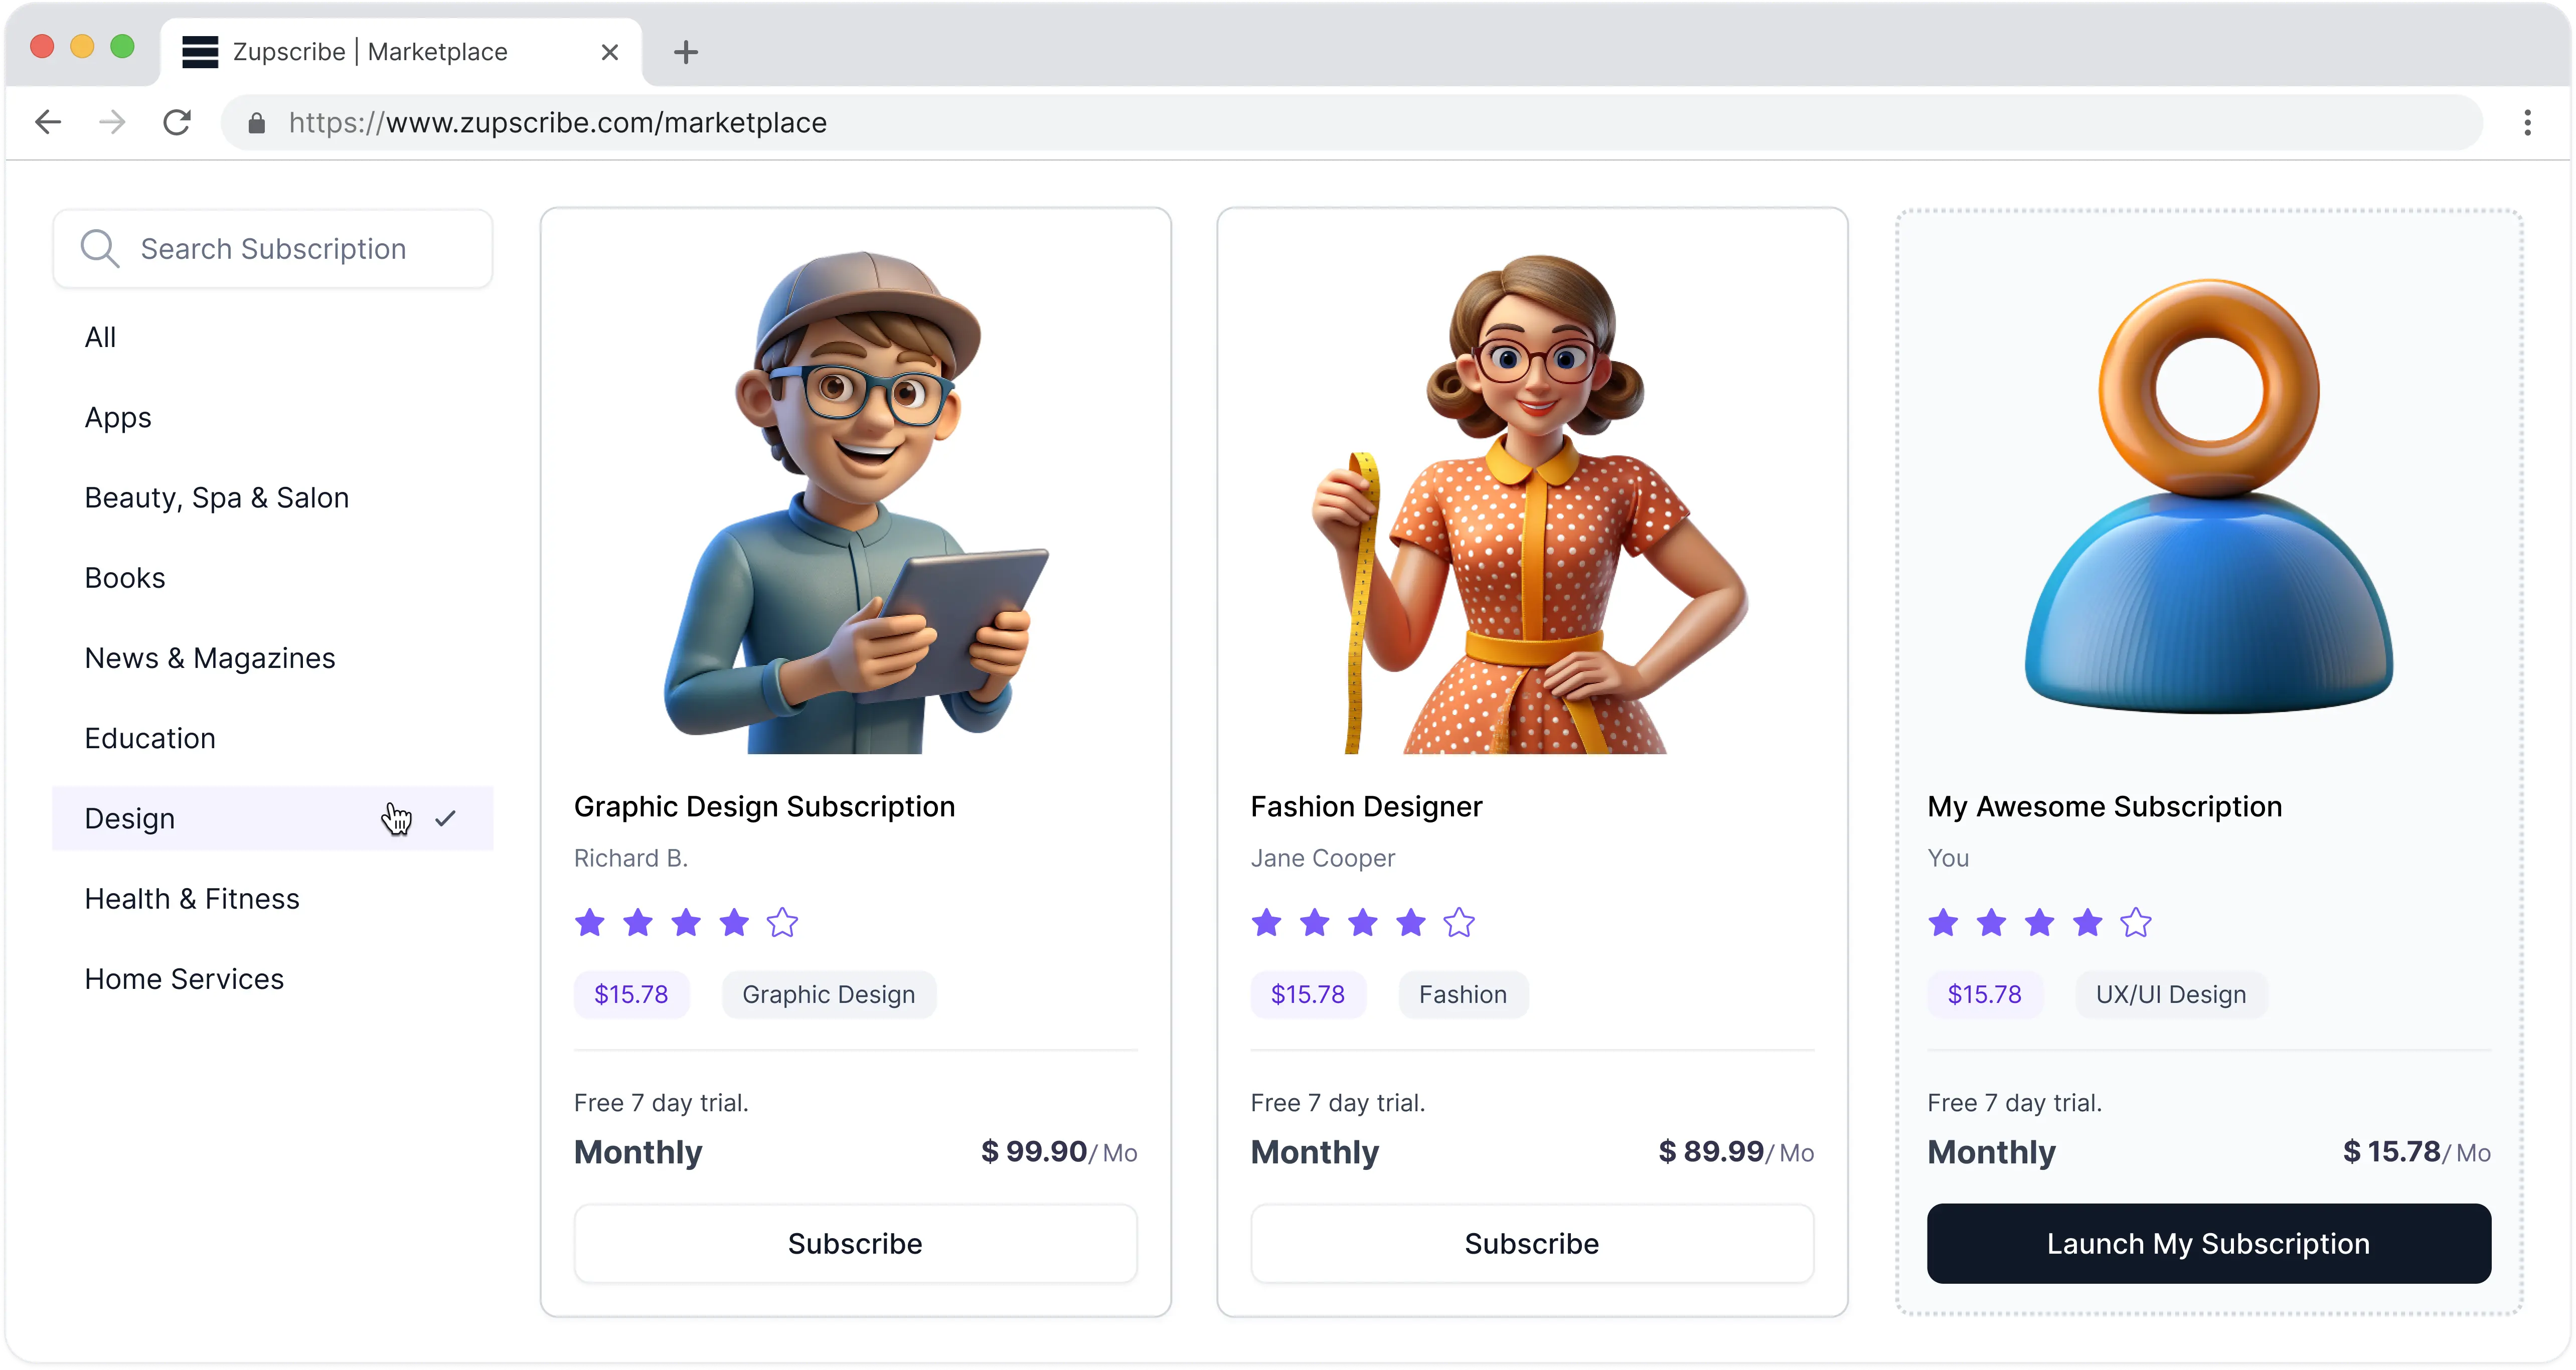Rate Fashion Designer one star

1266,922
